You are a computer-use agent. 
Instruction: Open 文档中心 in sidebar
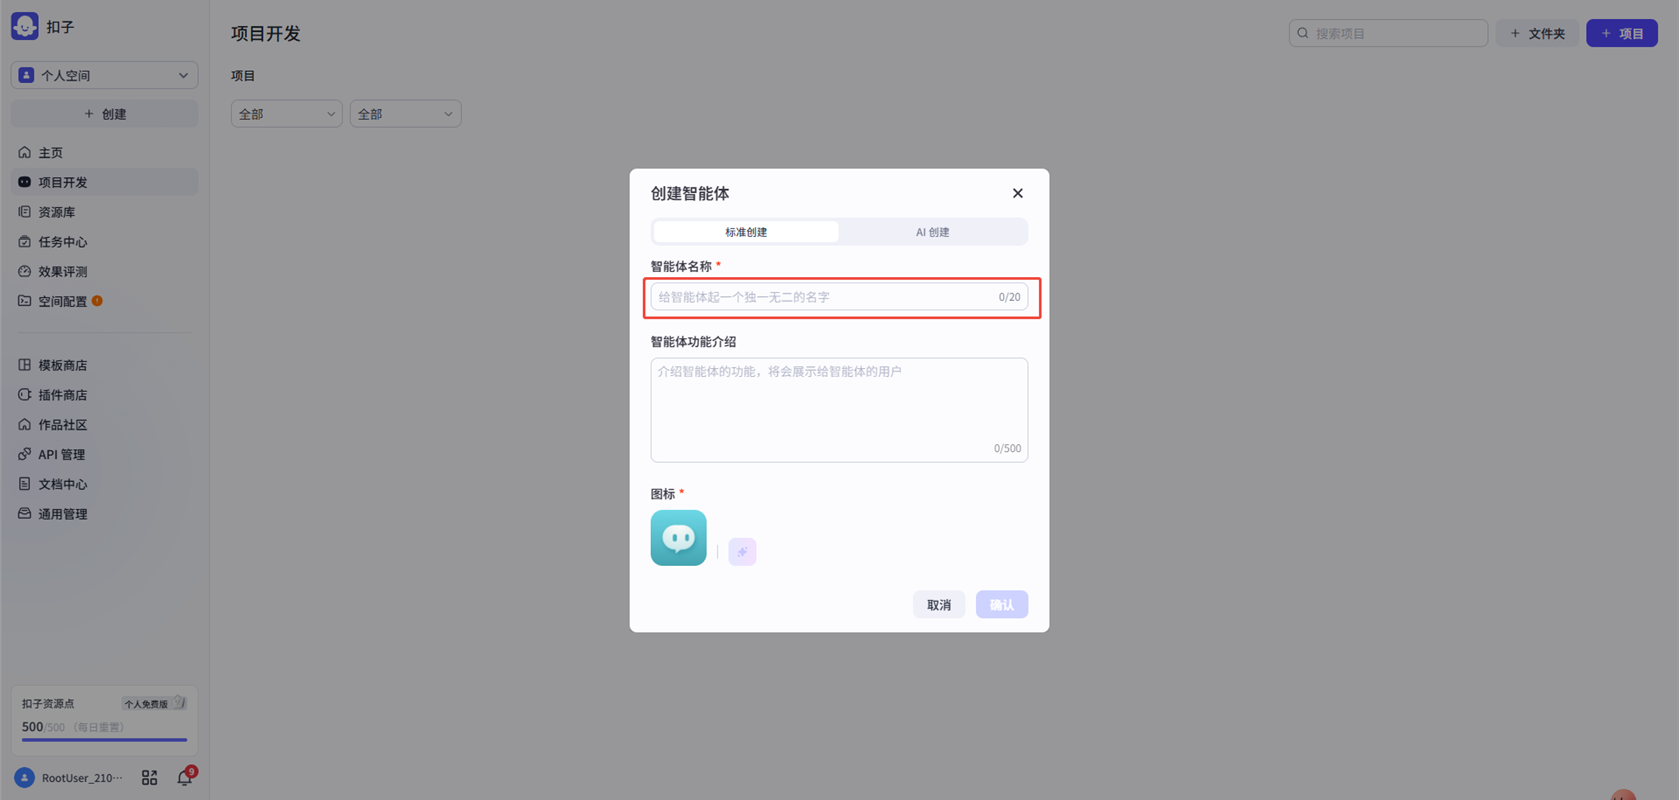pos(105,484)
